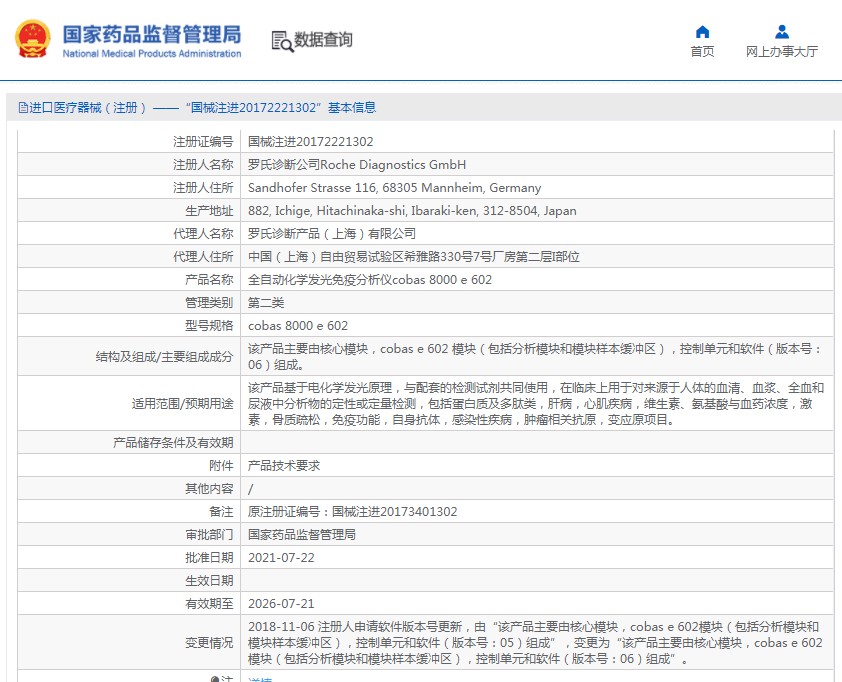Click the 适用范围/预期用途 row label
The image size is (842, 682).
(x=183, y=404)
